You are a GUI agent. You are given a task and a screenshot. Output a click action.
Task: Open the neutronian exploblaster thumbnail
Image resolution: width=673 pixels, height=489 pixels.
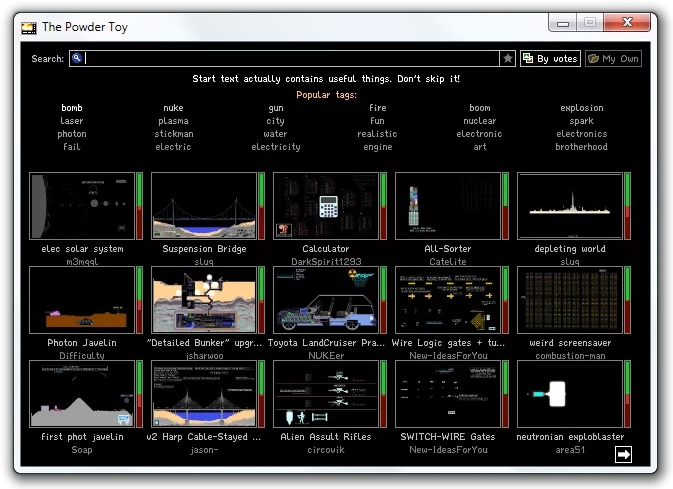[569, 393]
